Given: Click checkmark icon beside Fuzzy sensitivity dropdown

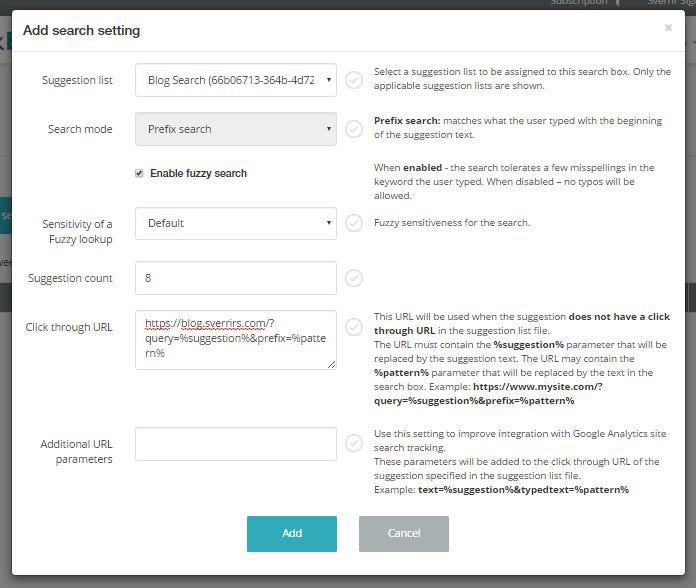Looking at the screenshot, I should (354, 223).
